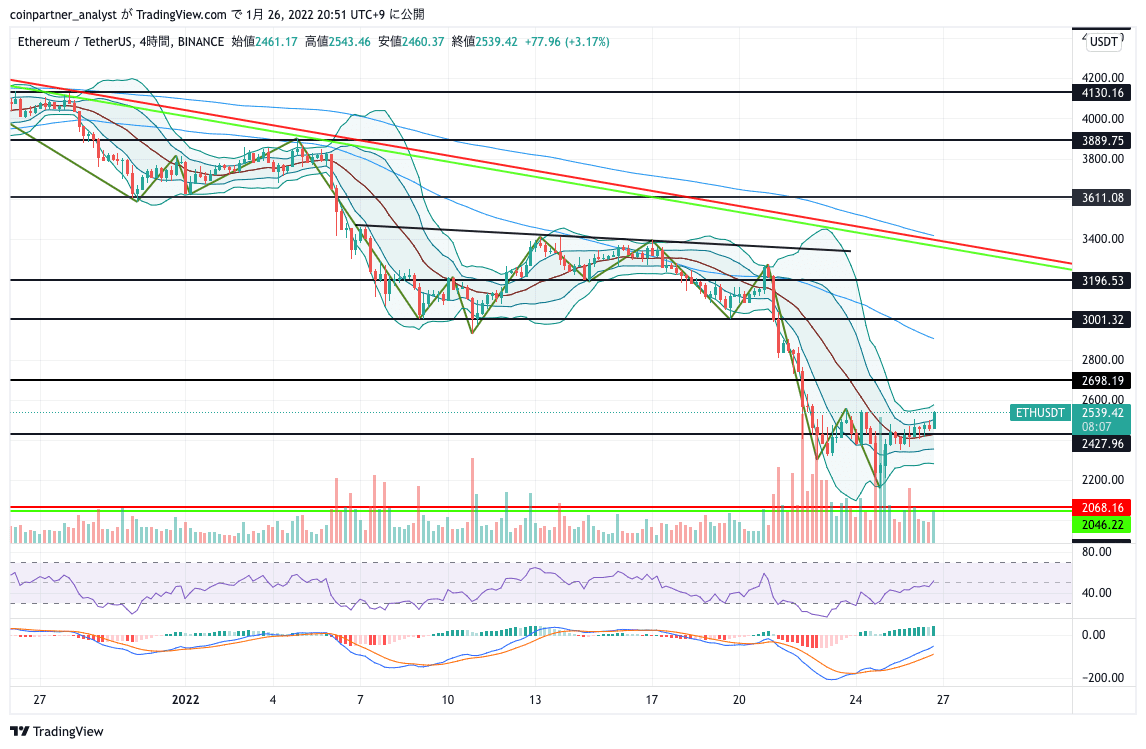Screen dimensions: 1146x749
Task: Select the 安値 2460.37 low value
Action: click(411, 42)
